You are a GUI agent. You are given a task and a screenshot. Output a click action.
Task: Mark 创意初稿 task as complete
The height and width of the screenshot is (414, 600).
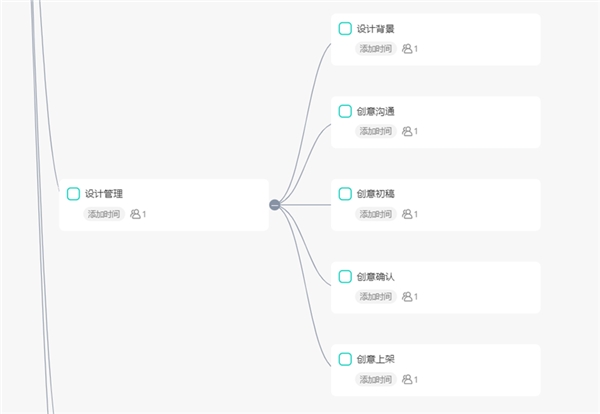(345, 194)
